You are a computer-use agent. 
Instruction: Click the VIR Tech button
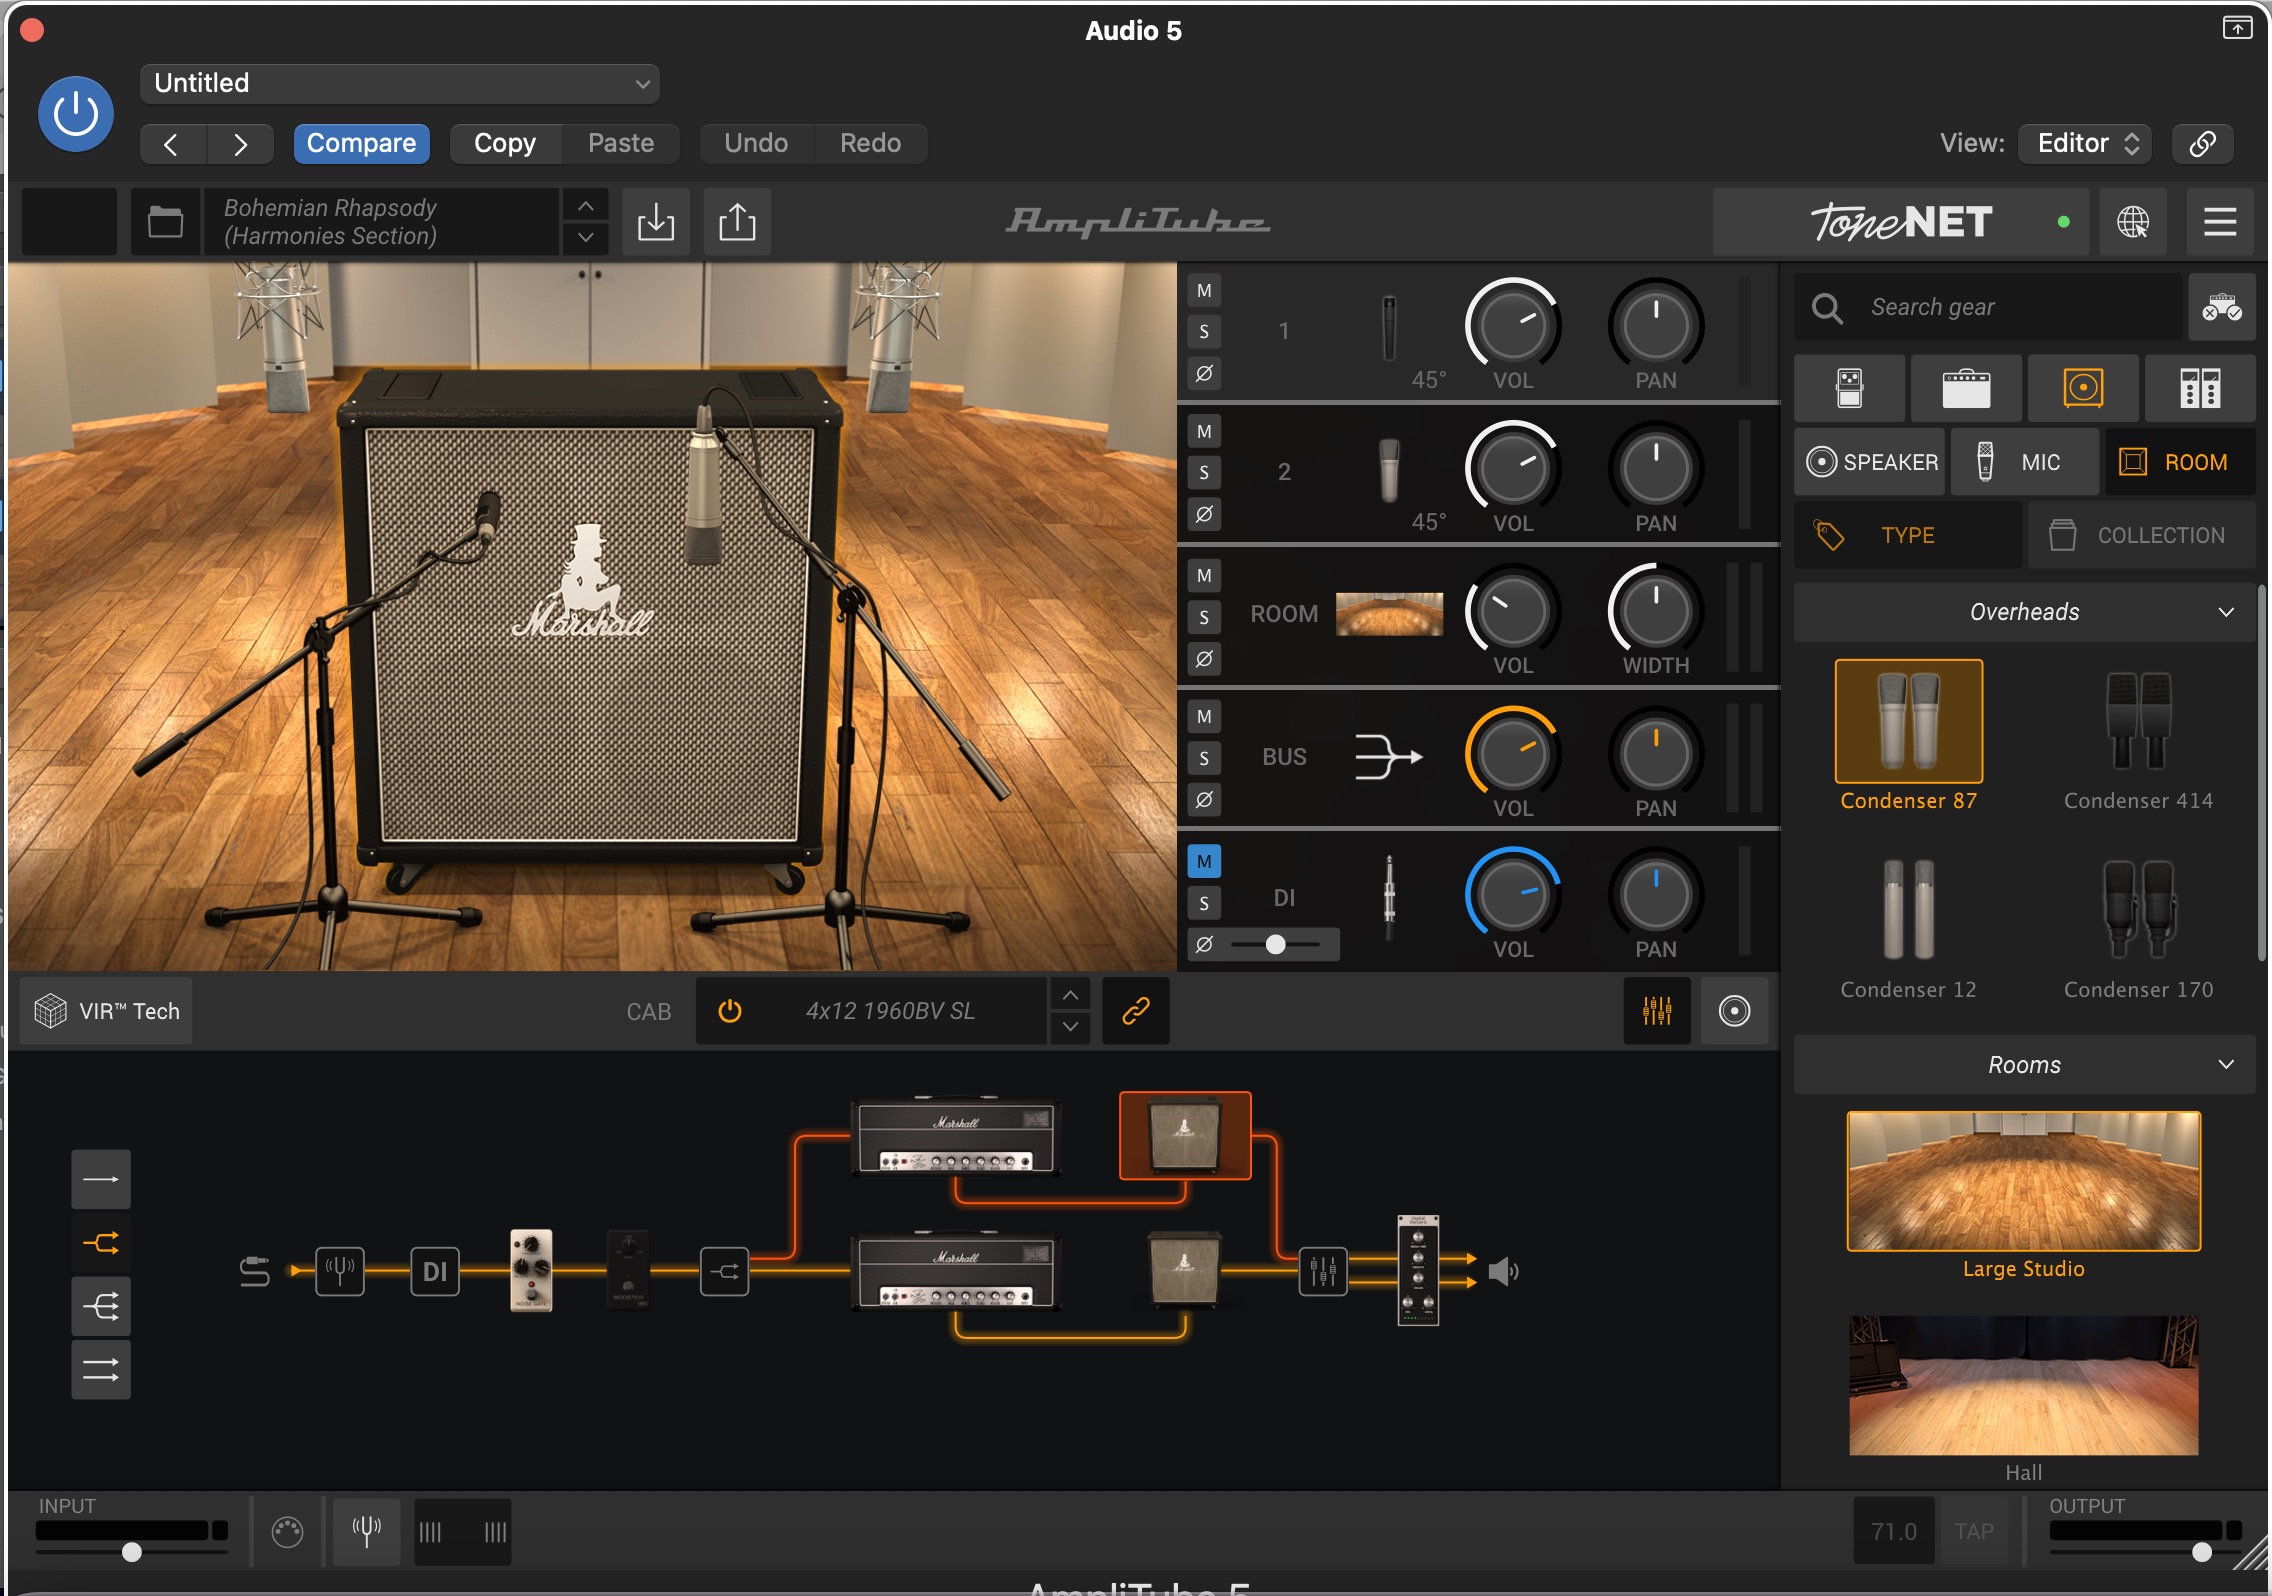[x=106, y=1011]
